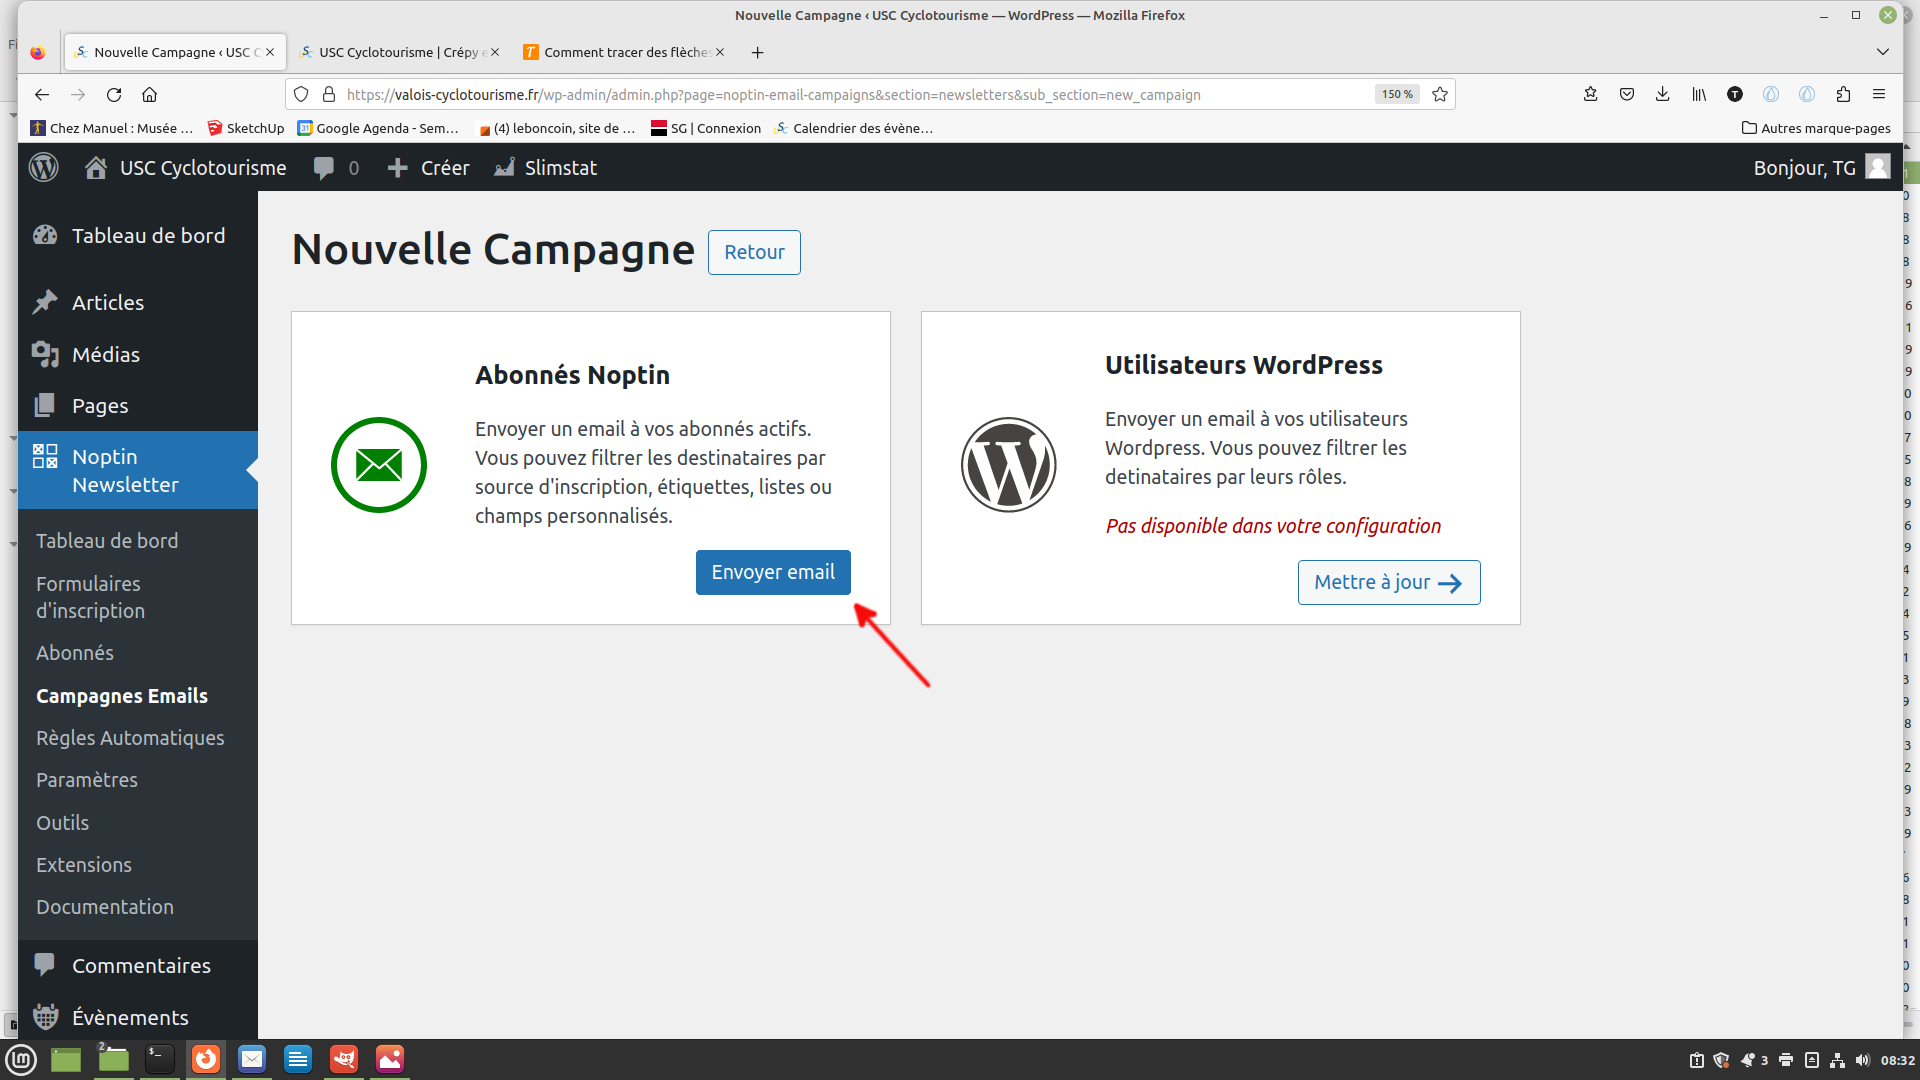The height and width of the screenshot is (1080, 1920).
Task: Click the Abonnés Noptin card heading
Action: tap(572, 375)
